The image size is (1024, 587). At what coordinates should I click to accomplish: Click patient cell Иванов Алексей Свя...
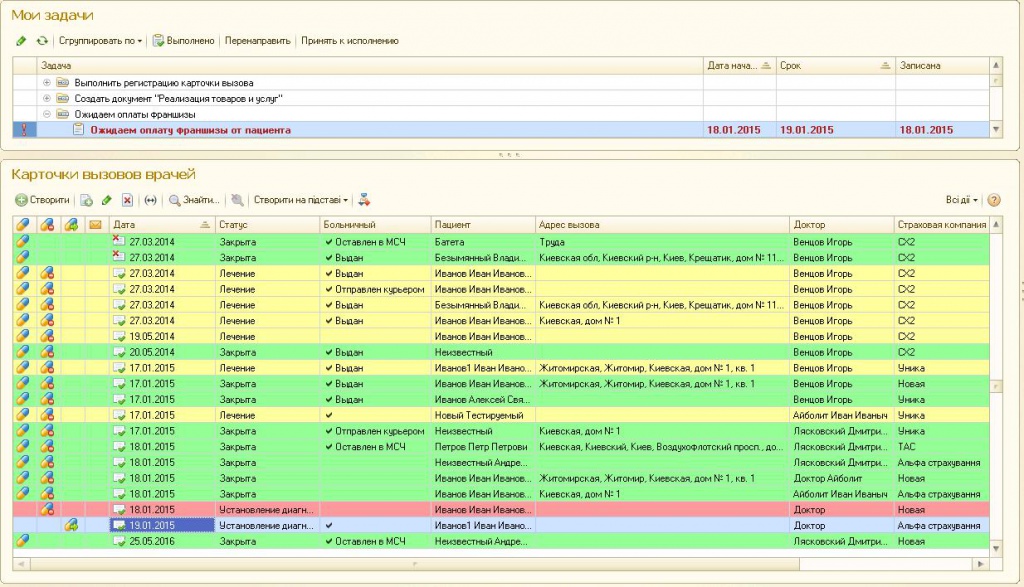tap(483, 399)
